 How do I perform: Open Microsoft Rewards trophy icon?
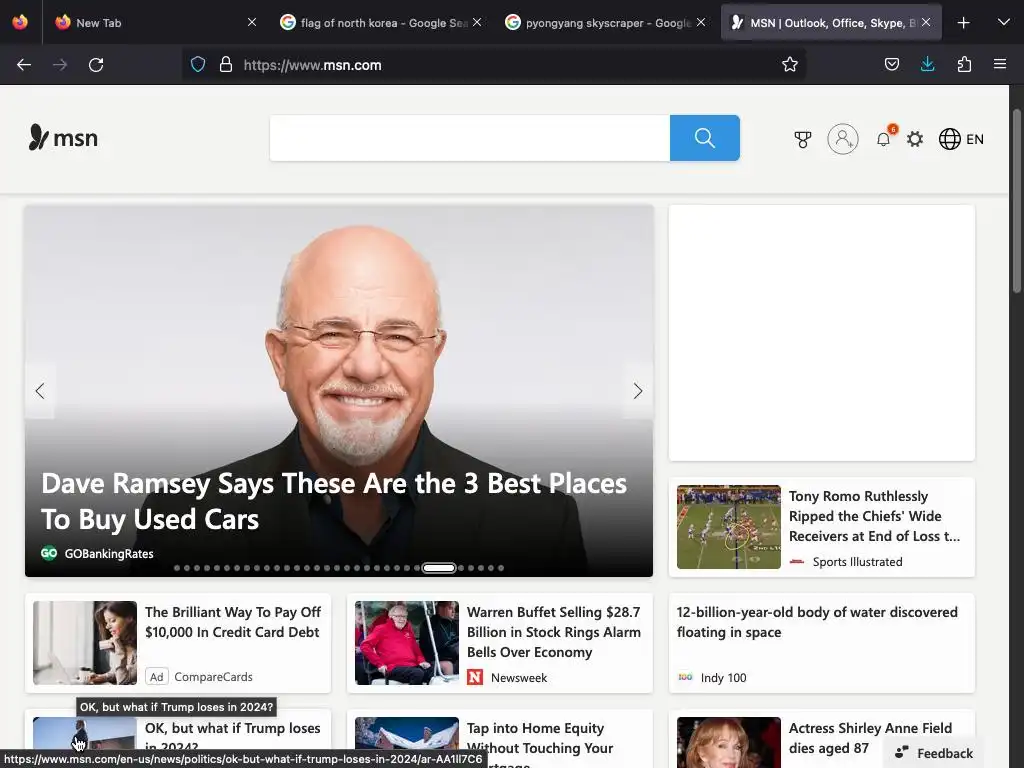[x=803, y=139]
